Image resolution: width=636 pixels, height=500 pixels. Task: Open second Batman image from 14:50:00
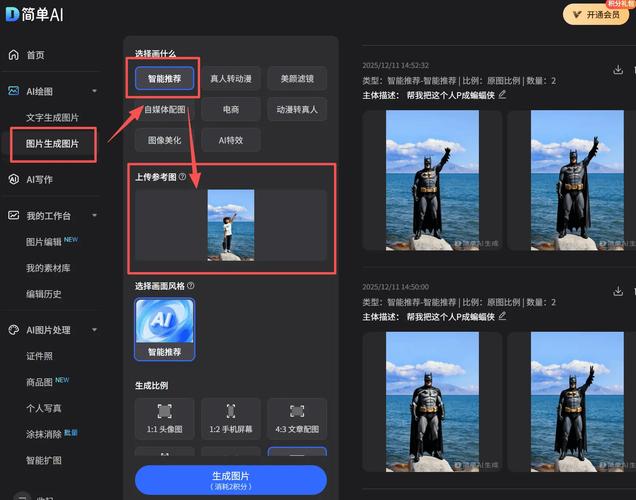tap(577, 402)
